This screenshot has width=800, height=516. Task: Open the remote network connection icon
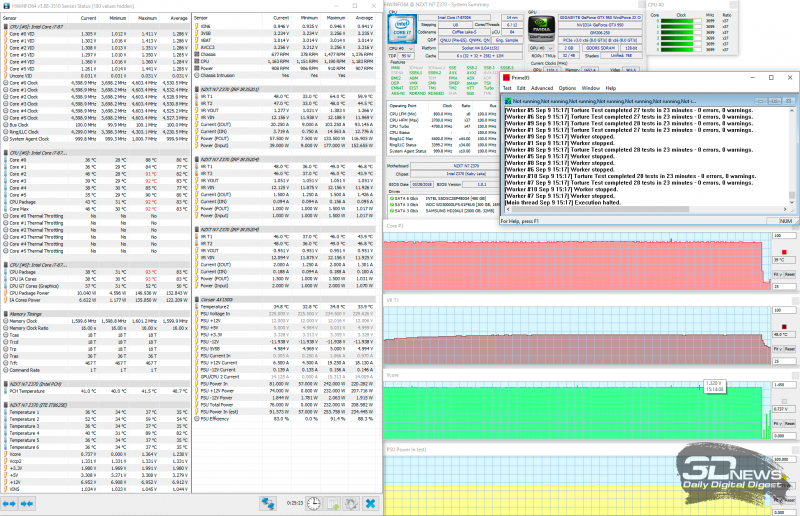click(x=268, y=504)
